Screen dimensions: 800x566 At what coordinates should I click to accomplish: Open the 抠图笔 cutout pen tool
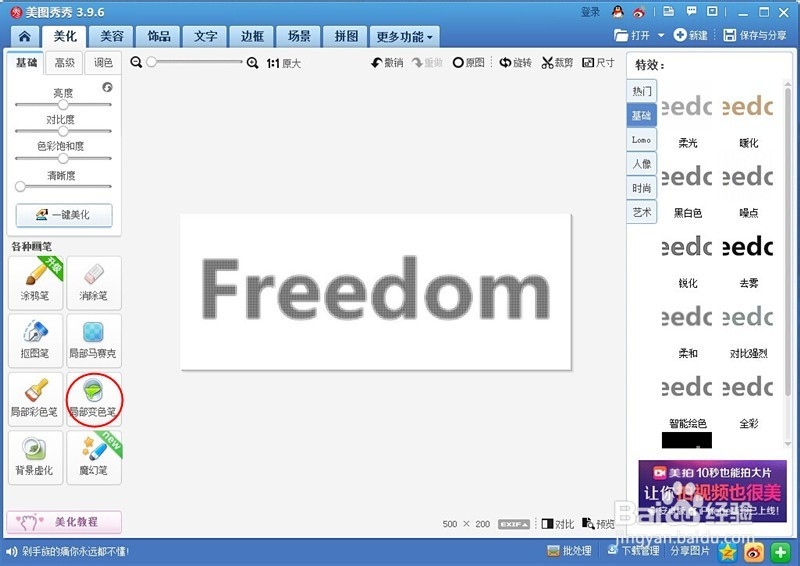coord(35,340)
